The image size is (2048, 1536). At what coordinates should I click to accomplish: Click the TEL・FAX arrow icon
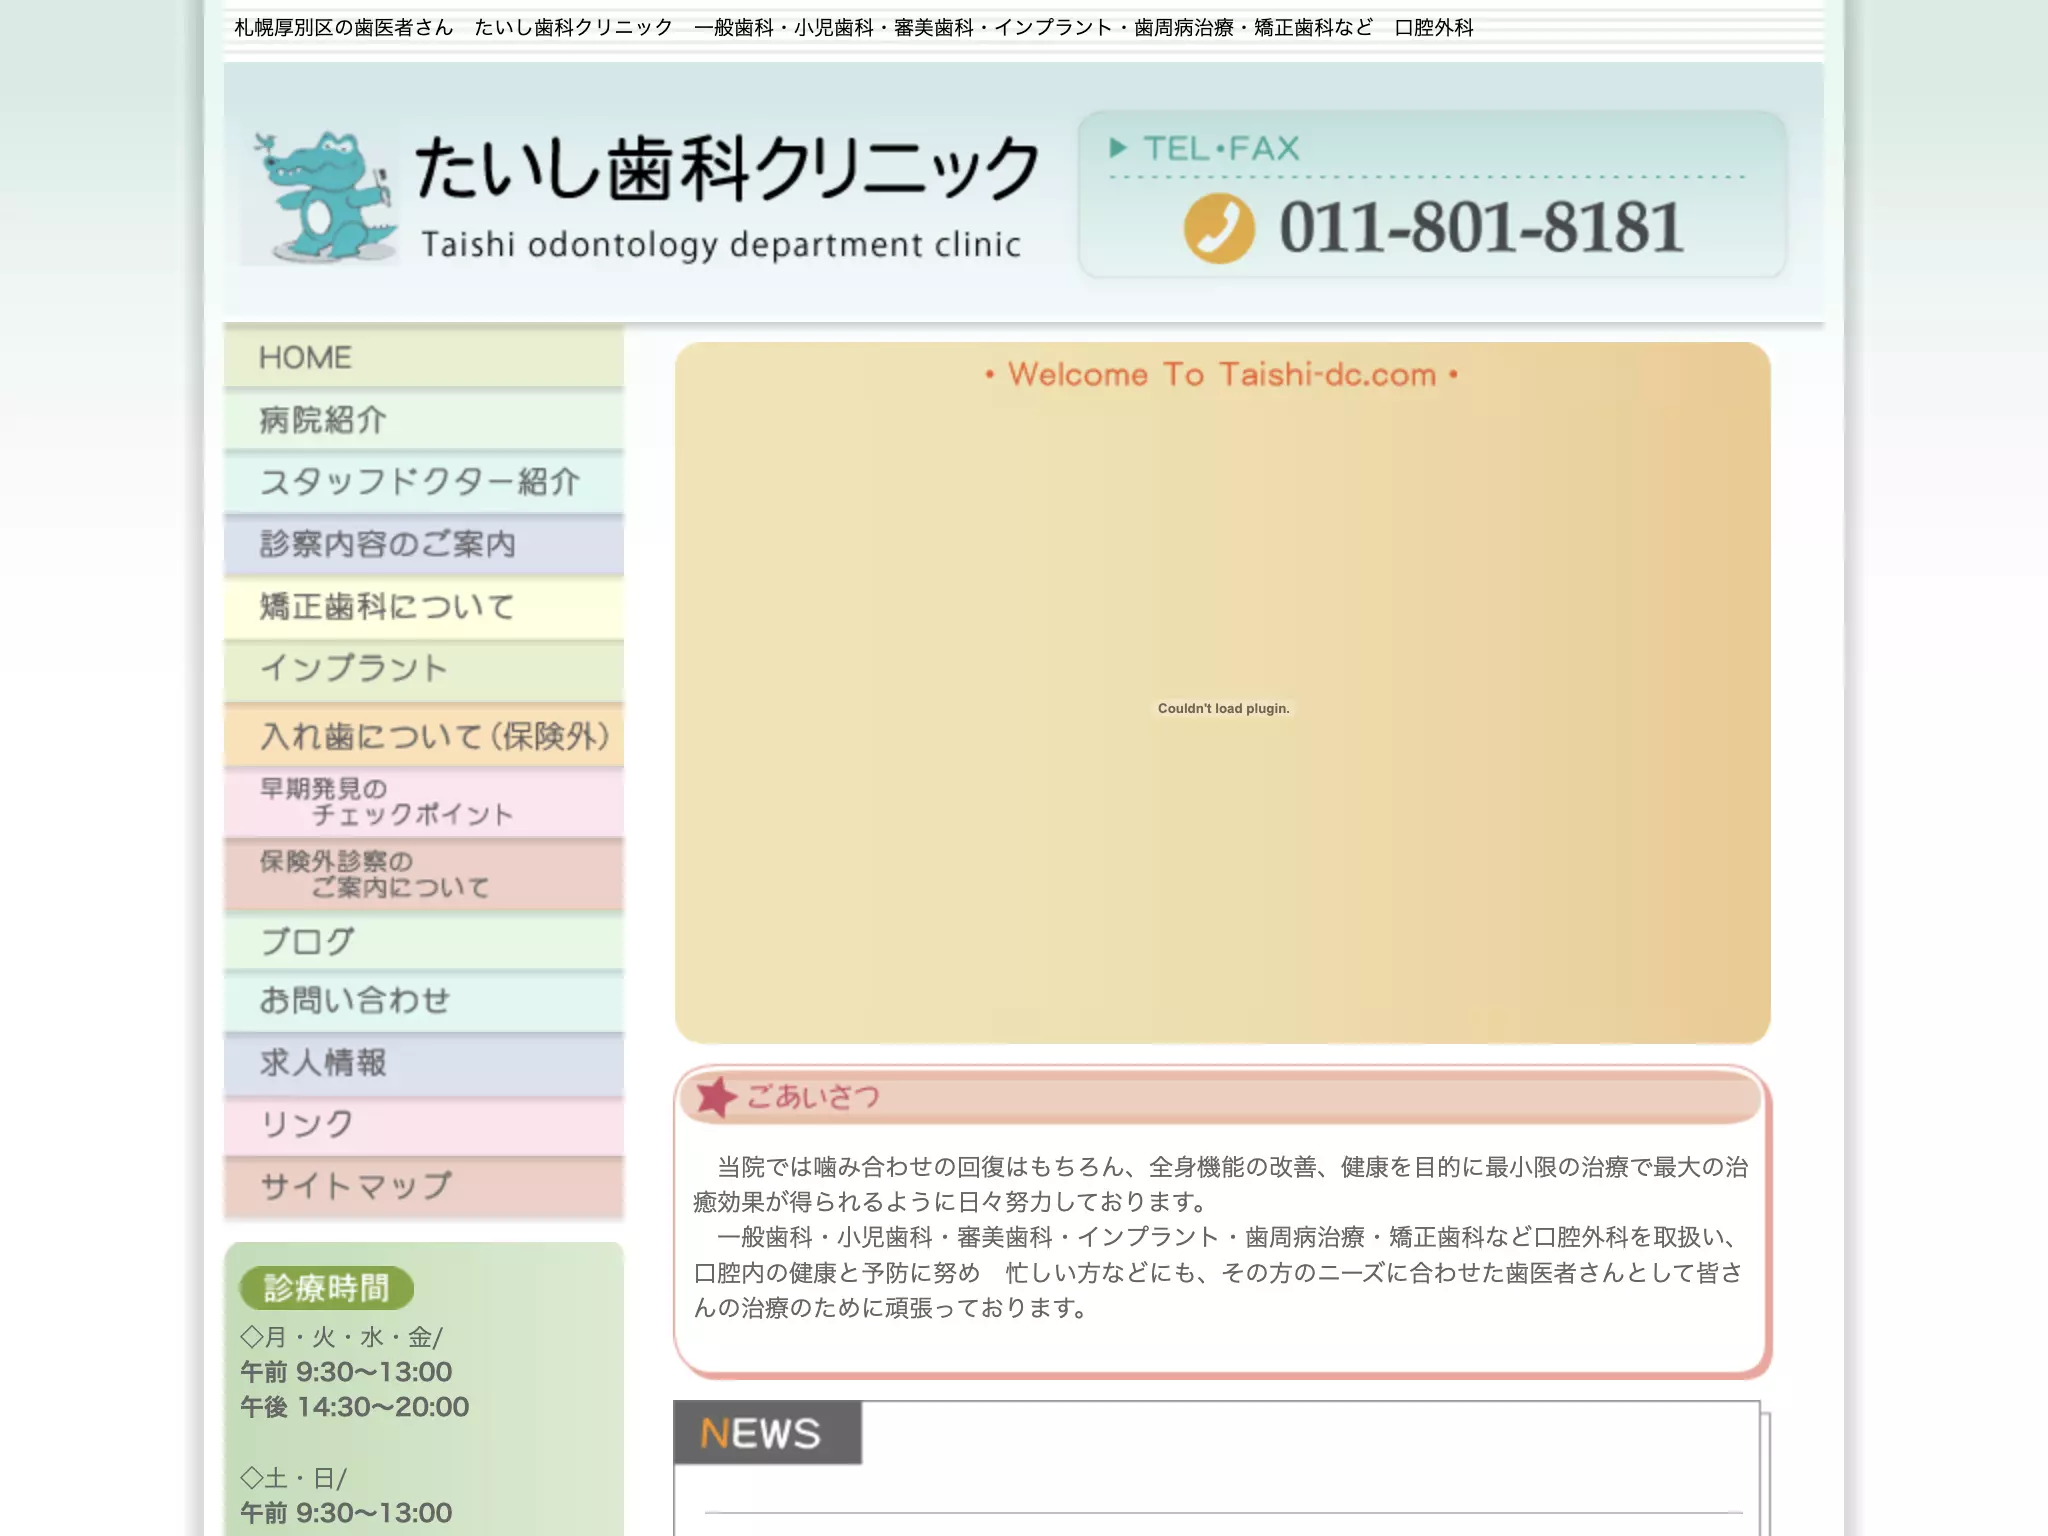click(1118, 148)
